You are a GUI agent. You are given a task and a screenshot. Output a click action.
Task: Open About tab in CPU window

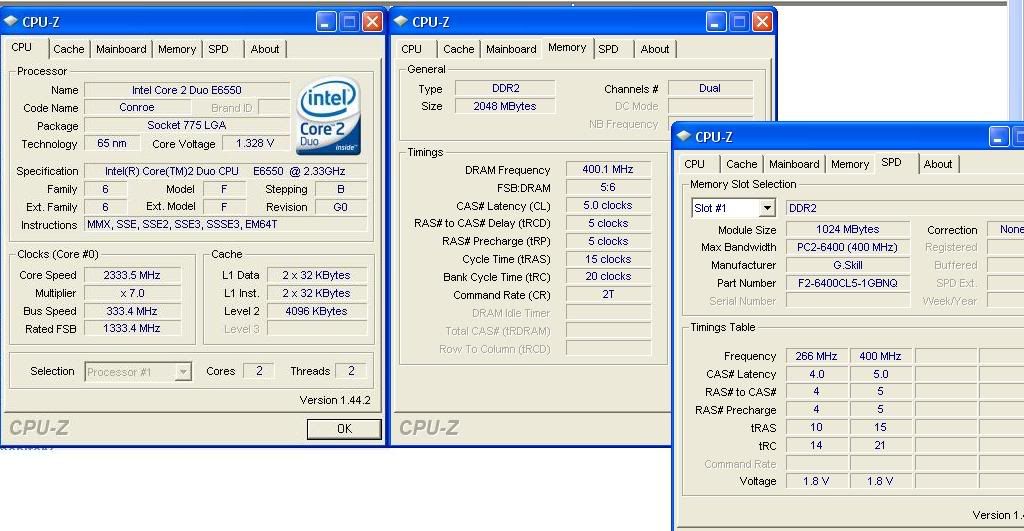tap(265, 49)
